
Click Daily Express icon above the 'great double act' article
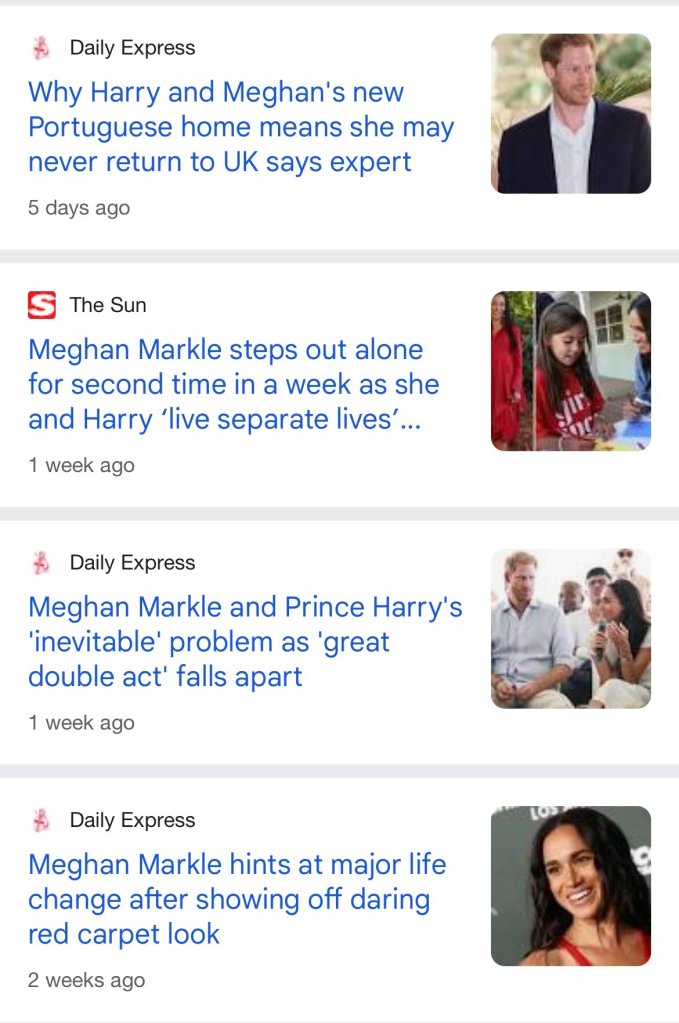[x=41, y=563]
